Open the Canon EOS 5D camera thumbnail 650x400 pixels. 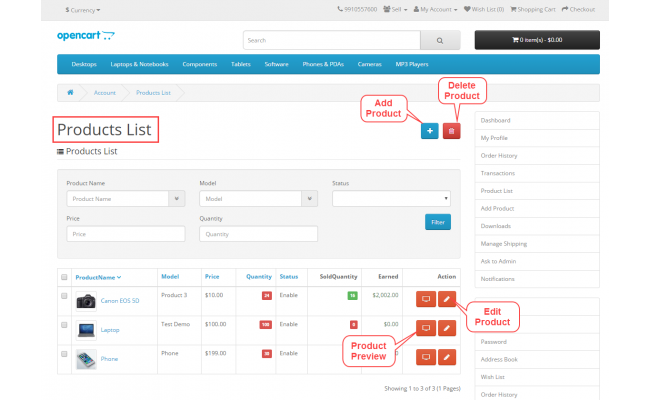(x=86, y=301)
